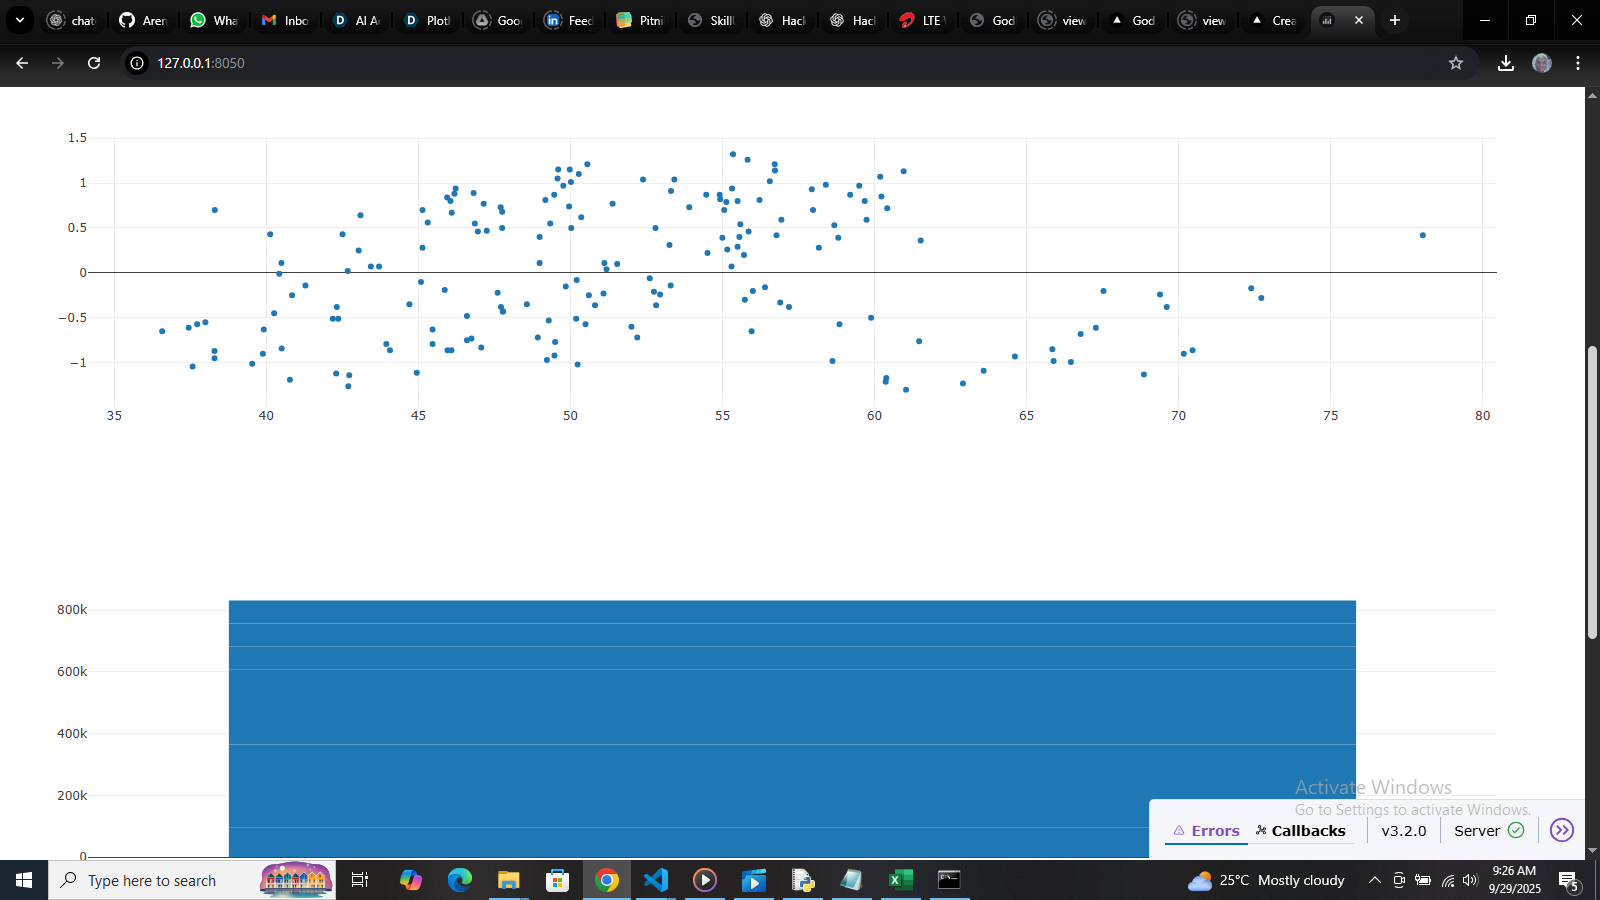Open the Windows notification center

pos(1568,880)
